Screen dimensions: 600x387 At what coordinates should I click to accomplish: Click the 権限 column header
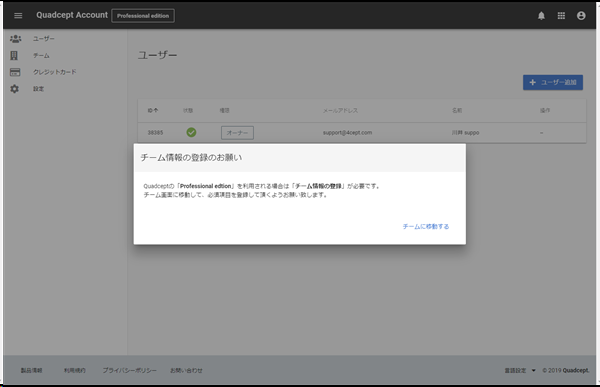click(225, 111)
